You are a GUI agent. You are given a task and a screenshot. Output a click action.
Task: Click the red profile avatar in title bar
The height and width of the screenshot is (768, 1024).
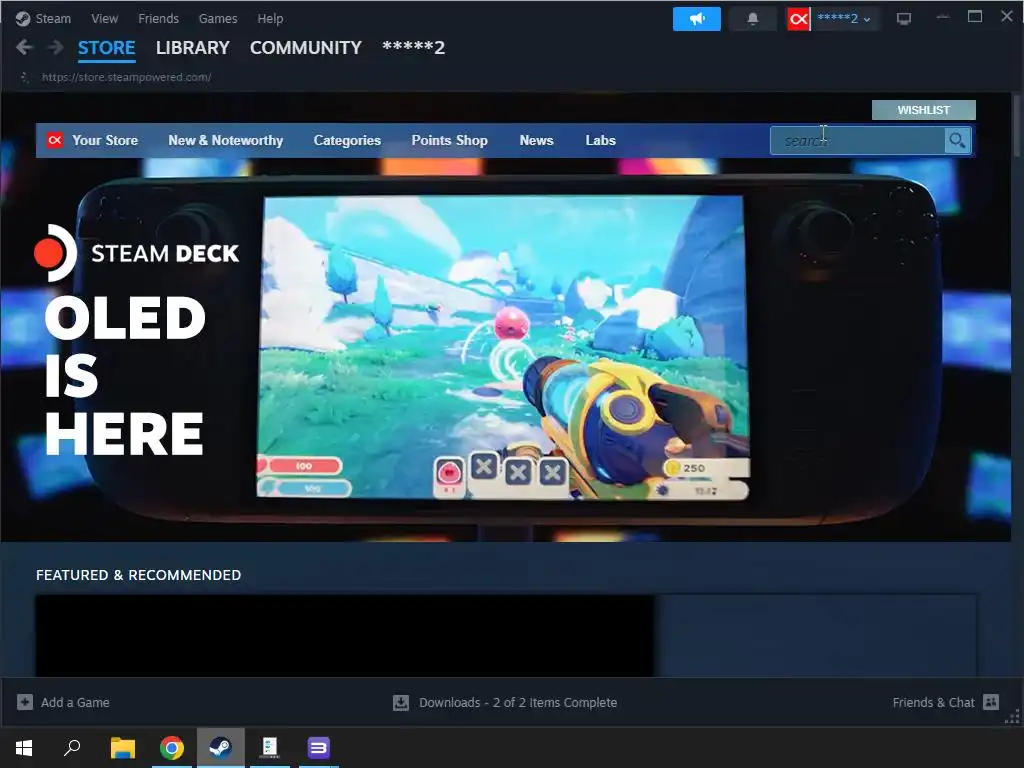798,19
